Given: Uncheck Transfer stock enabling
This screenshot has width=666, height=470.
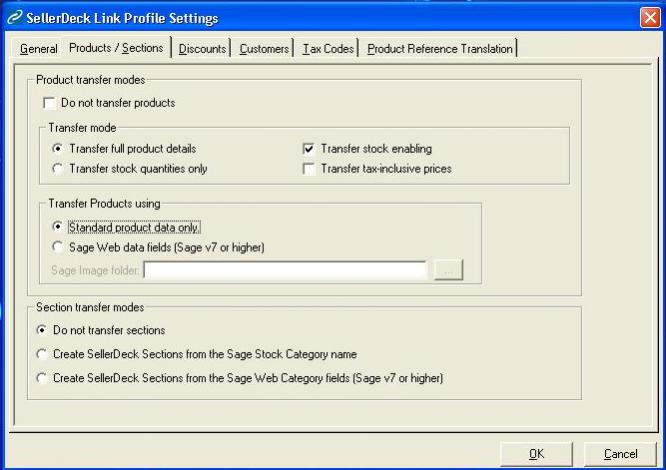Looking at the screenshot, I should (309, 149).
